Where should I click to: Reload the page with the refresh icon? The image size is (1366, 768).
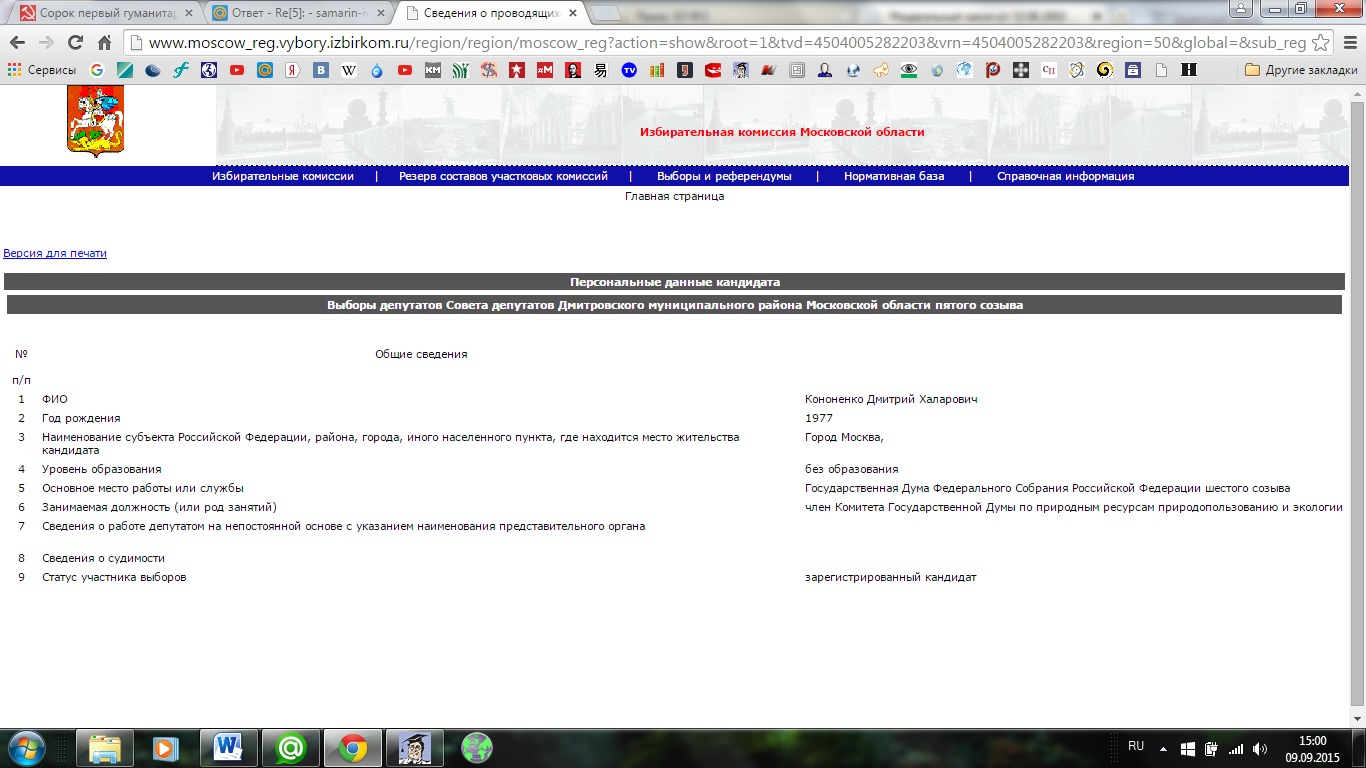click(75, 43)
